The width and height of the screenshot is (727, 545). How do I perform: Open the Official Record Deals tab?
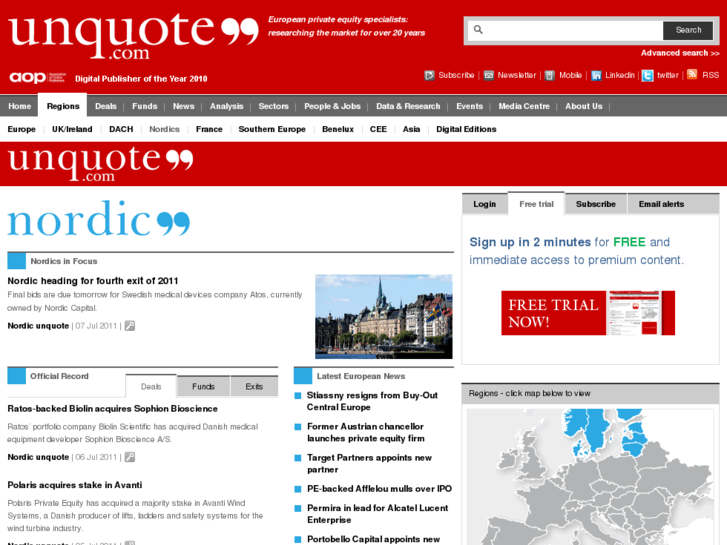151,386
